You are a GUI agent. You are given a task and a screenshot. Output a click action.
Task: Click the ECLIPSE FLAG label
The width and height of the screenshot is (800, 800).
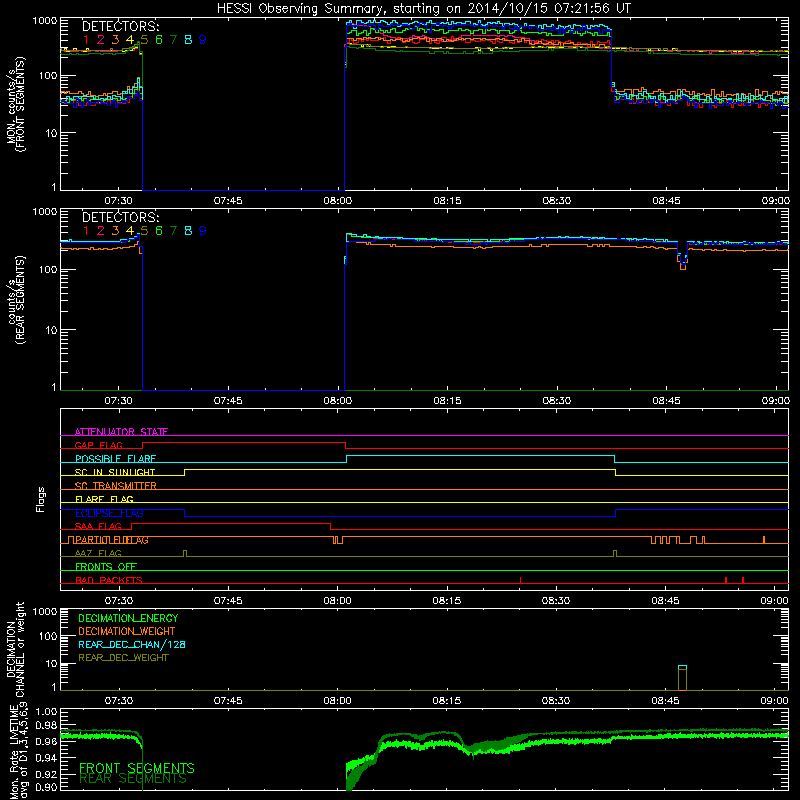(x=109, y=513)
